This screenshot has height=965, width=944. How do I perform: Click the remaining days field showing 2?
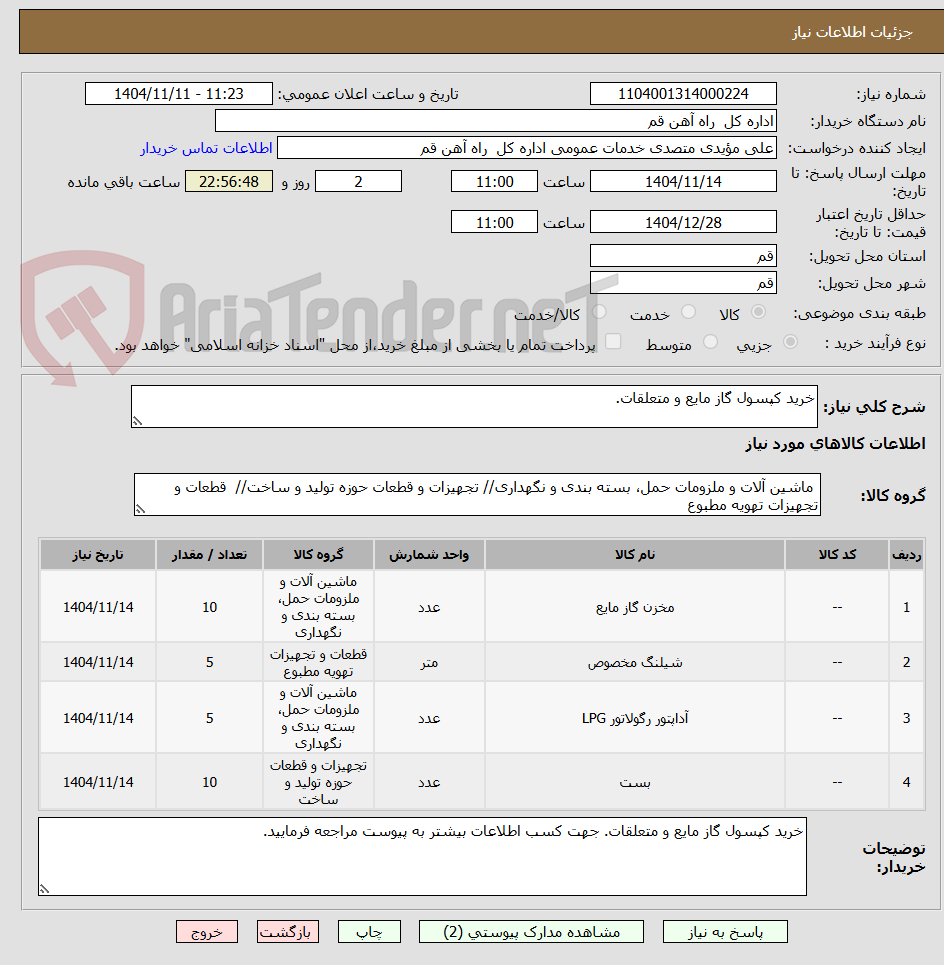(358, 182)
